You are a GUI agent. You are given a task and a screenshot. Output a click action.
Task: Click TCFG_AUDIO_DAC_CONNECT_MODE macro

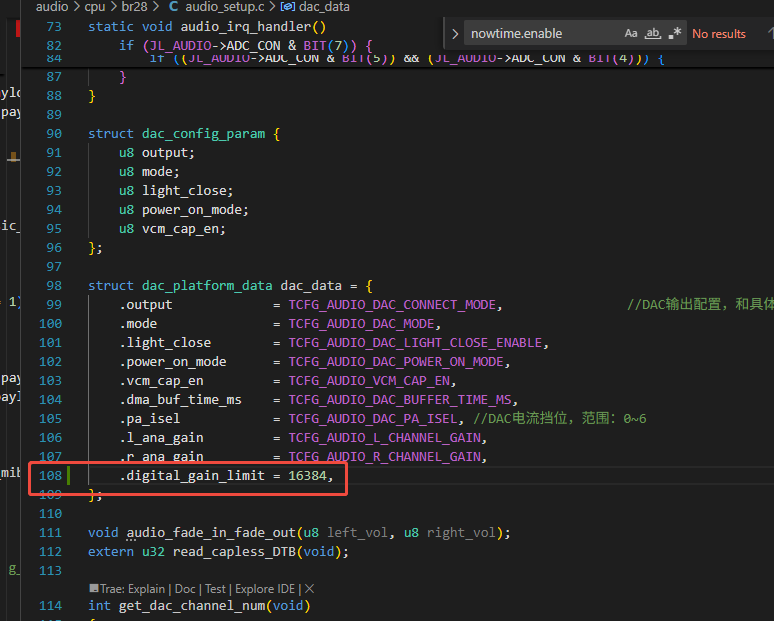[392, 305]
